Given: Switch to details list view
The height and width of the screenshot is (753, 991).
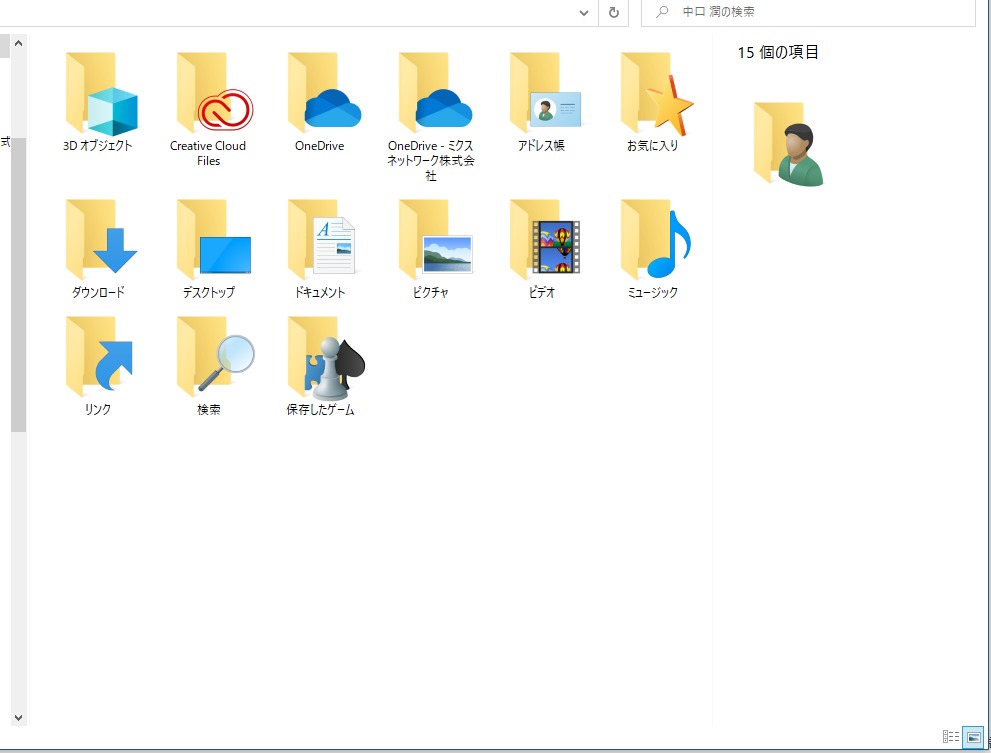Looking at the screenshot, I should (951, 738).
